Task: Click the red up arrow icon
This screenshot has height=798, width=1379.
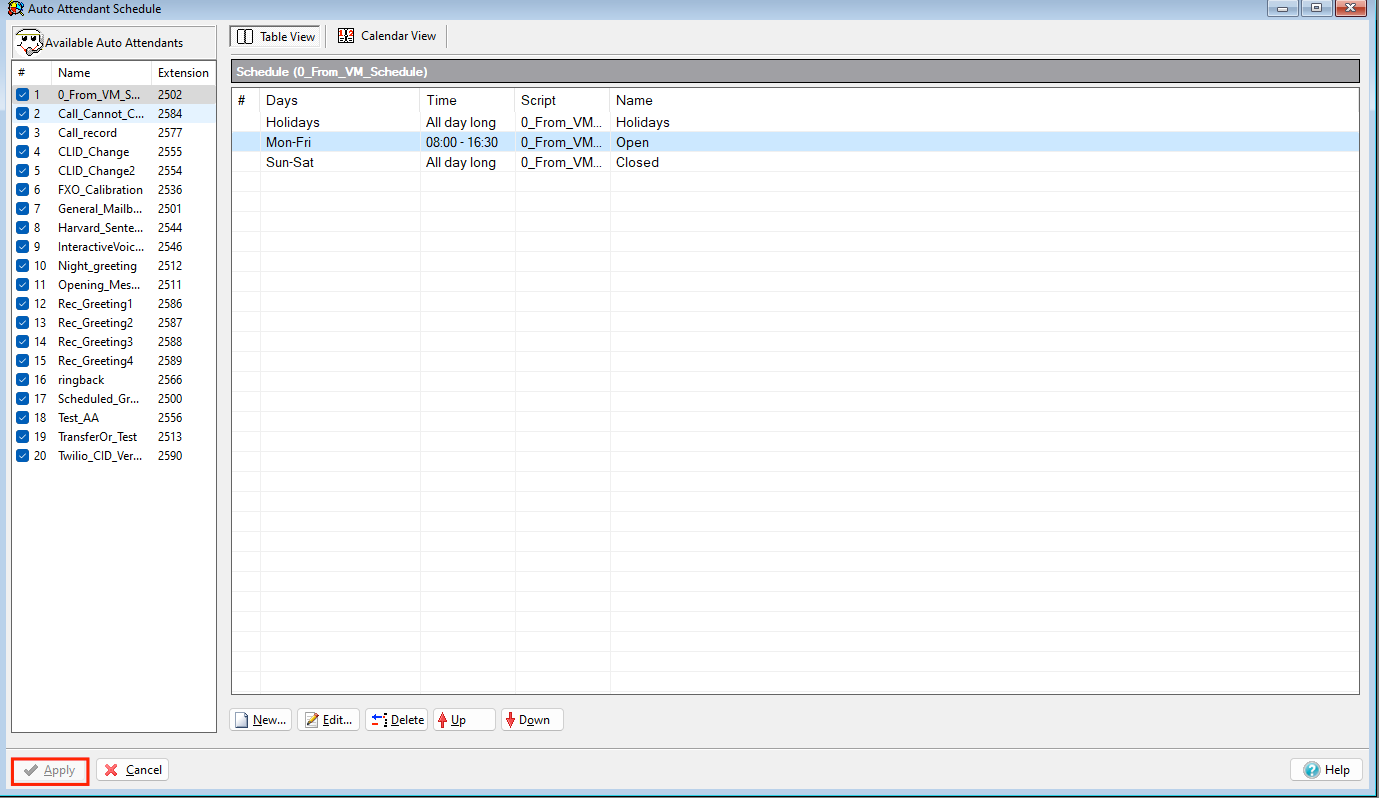Action: (x=443, y=720)
